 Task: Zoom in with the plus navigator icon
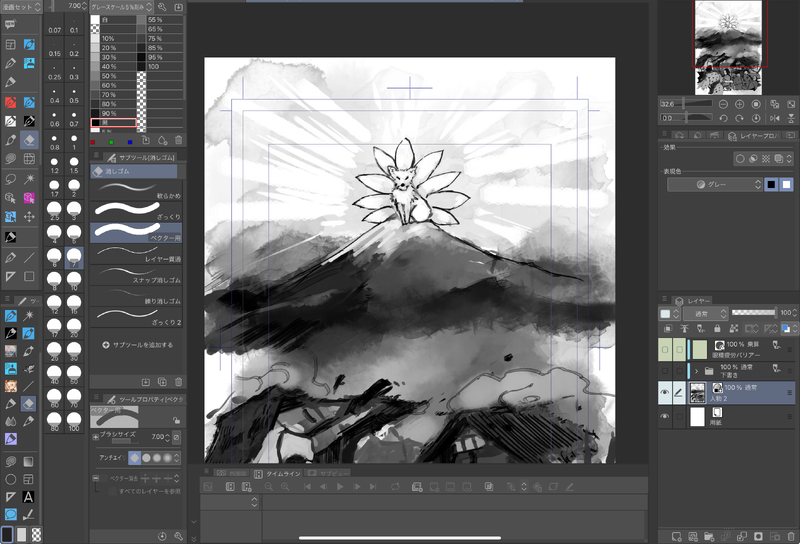coord(739,104)
